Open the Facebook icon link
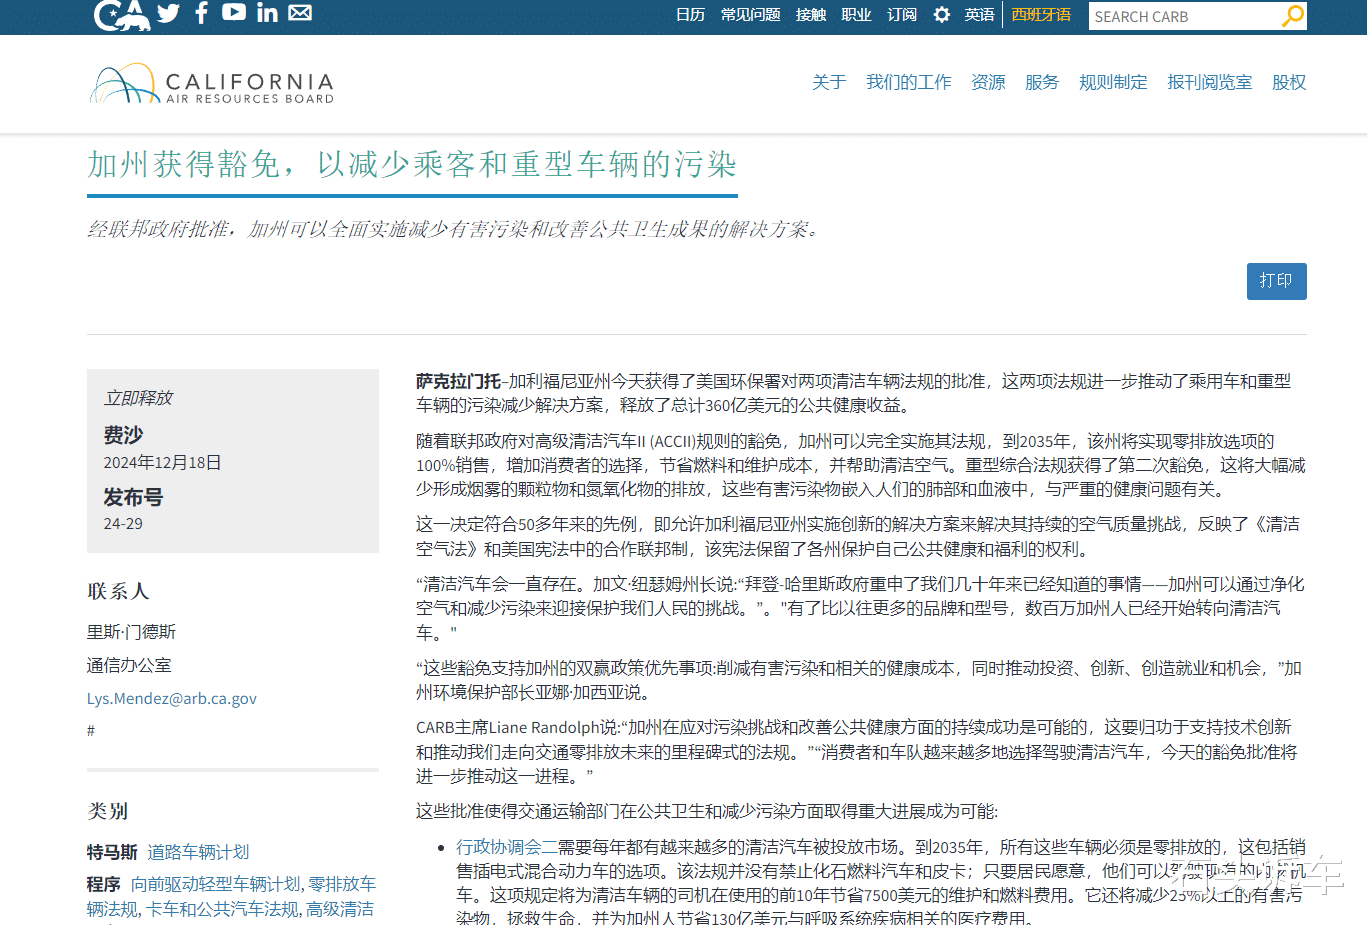1367x925 pixels. click(201, 13)
